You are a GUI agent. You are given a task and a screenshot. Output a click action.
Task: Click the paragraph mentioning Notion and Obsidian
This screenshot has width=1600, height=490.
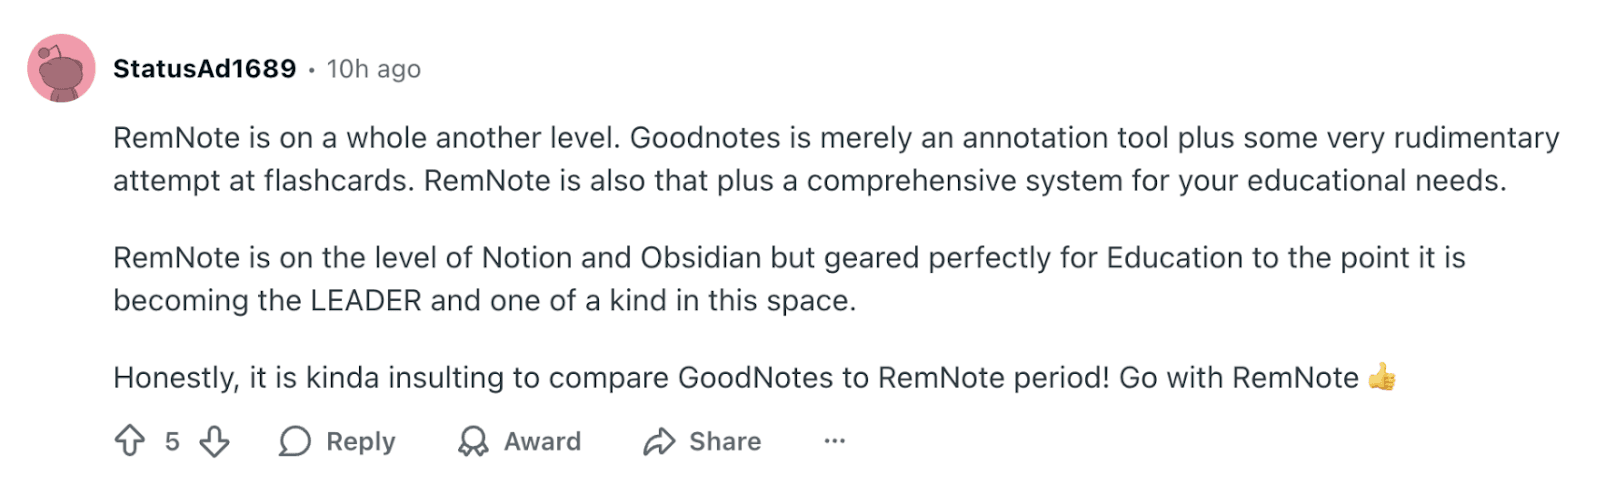[788, 279]
